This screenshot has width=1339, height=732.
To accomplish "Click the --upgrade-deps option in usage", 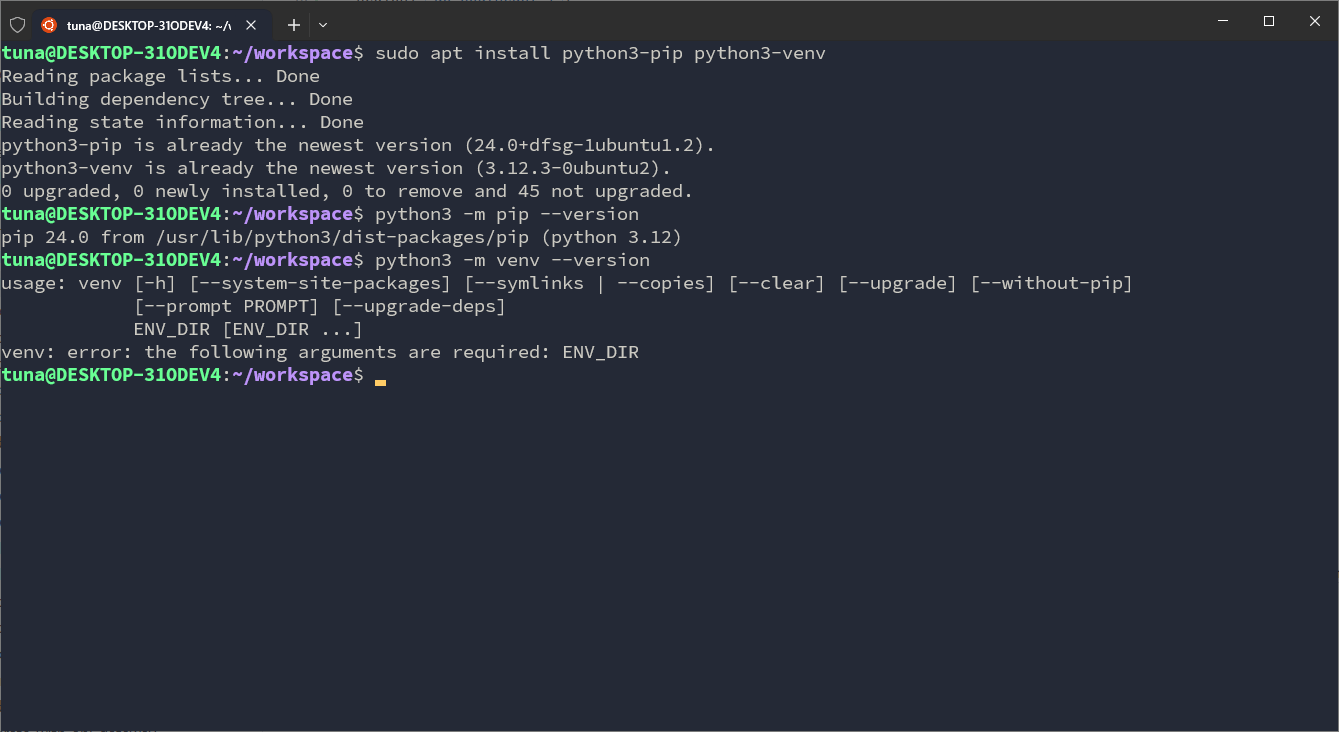I will click(x=419, y=306).
